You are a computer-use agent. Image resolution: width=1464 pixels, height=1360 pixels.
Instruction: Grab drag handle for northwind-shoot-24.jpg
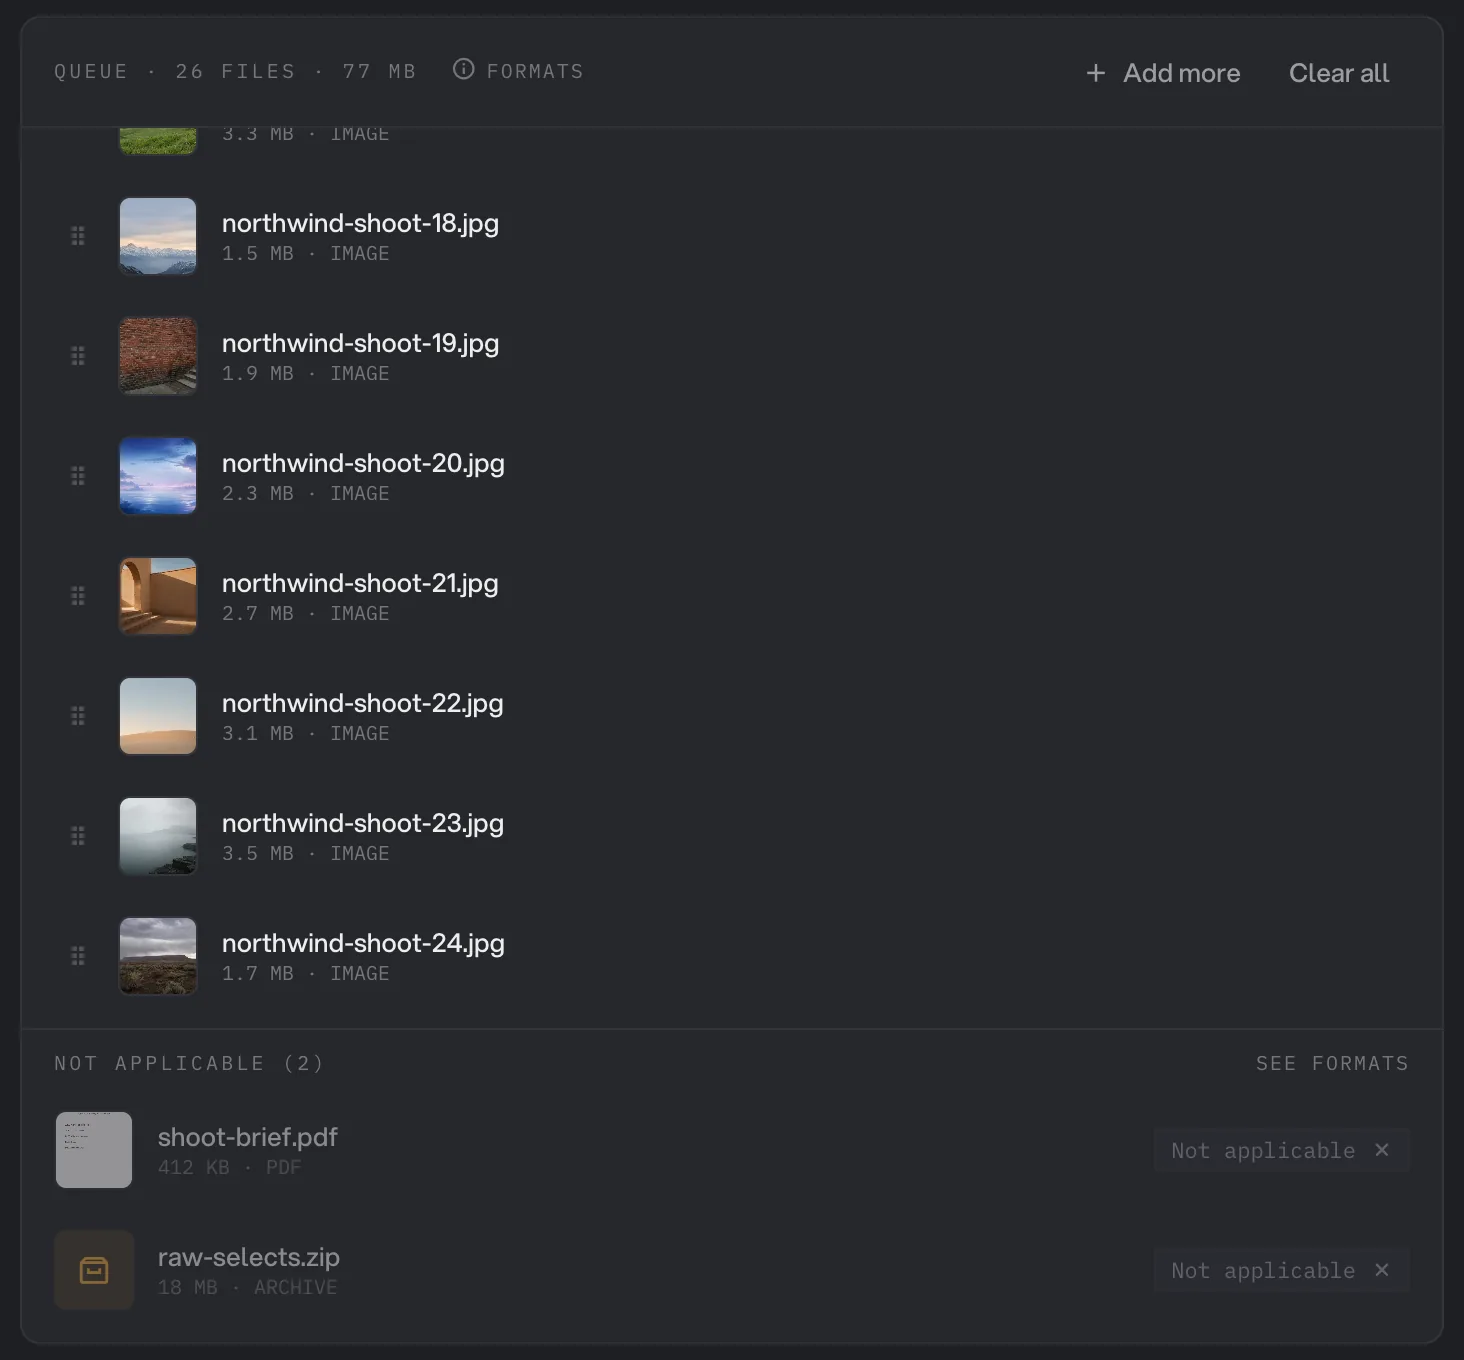78,956
